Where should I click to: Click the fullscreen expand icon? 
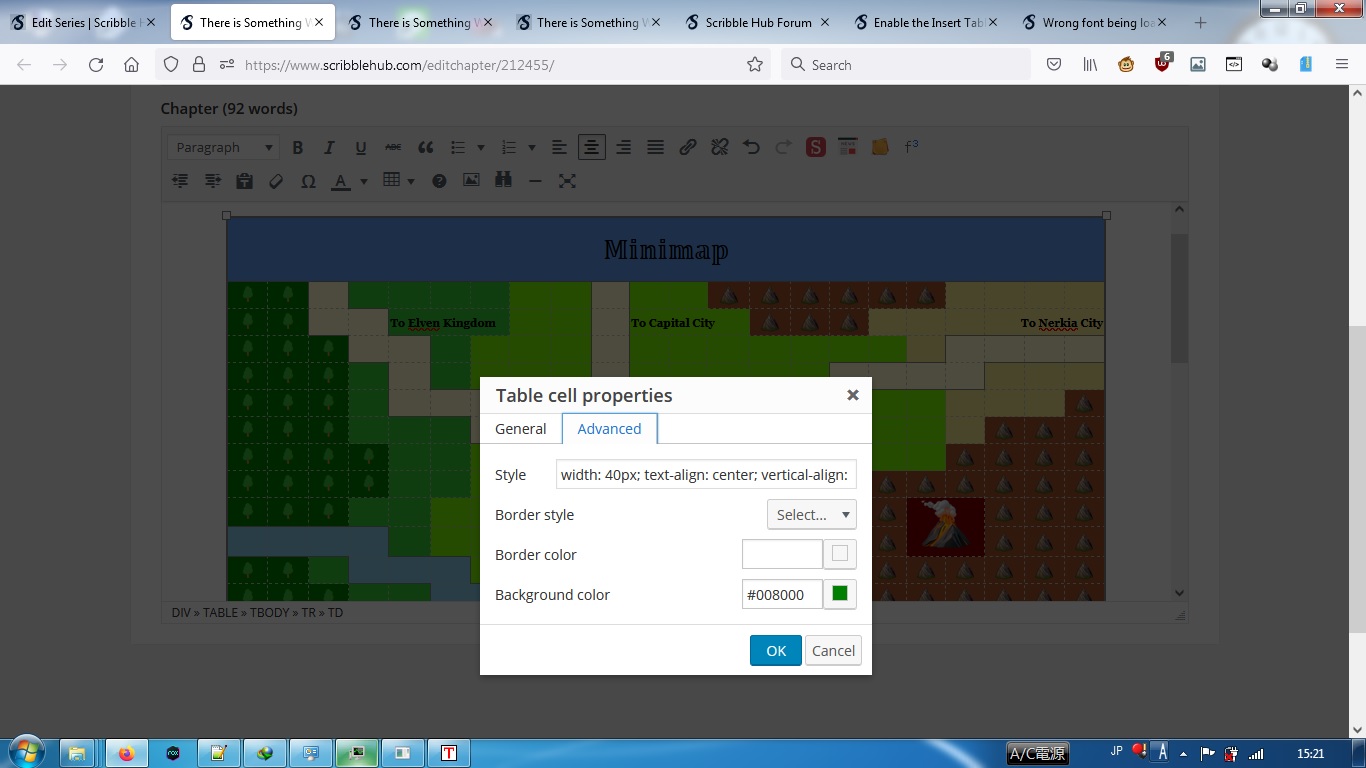pyautogui.click(x=567, y=181)
